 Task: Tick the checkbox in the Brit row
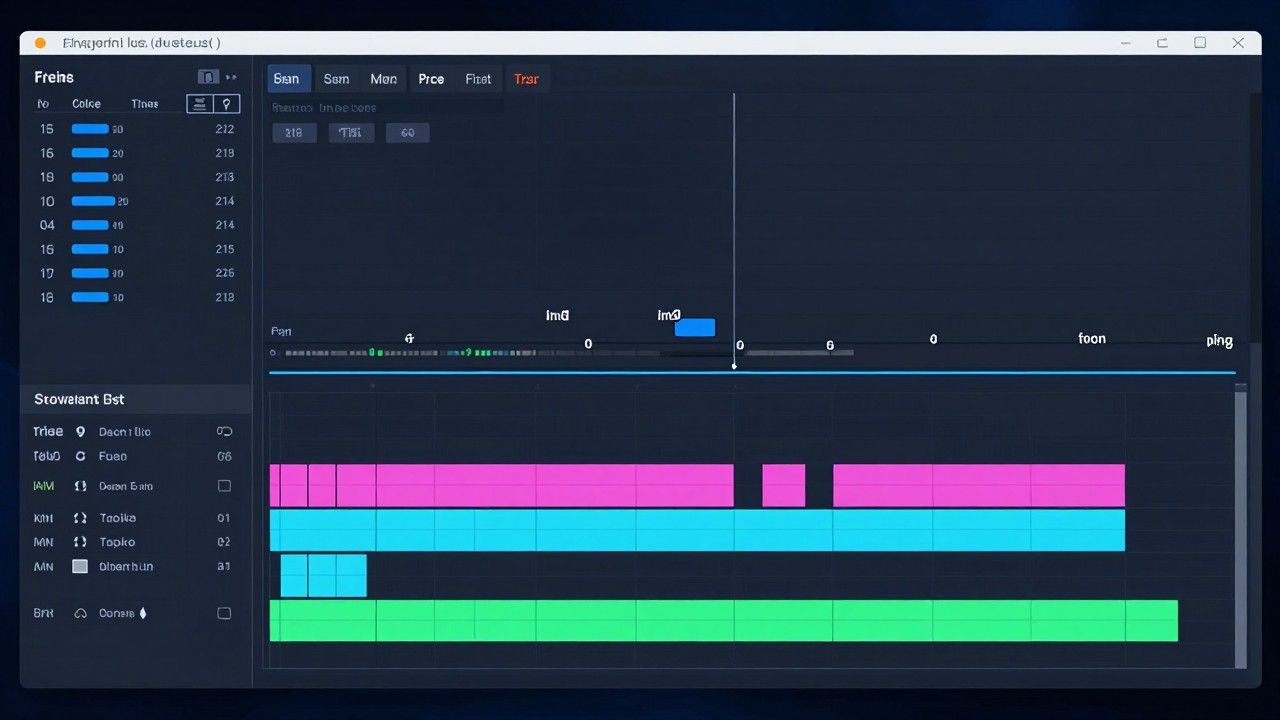click(x=224, y=613)
